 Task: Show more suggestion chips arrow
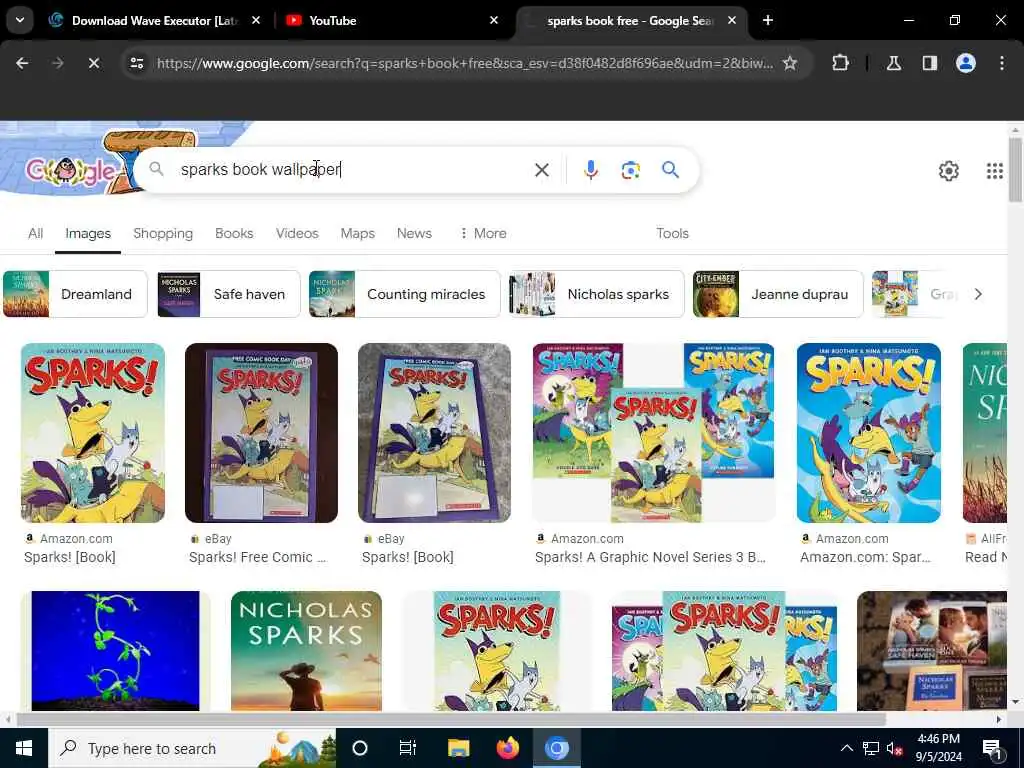(x=978, y=294)
